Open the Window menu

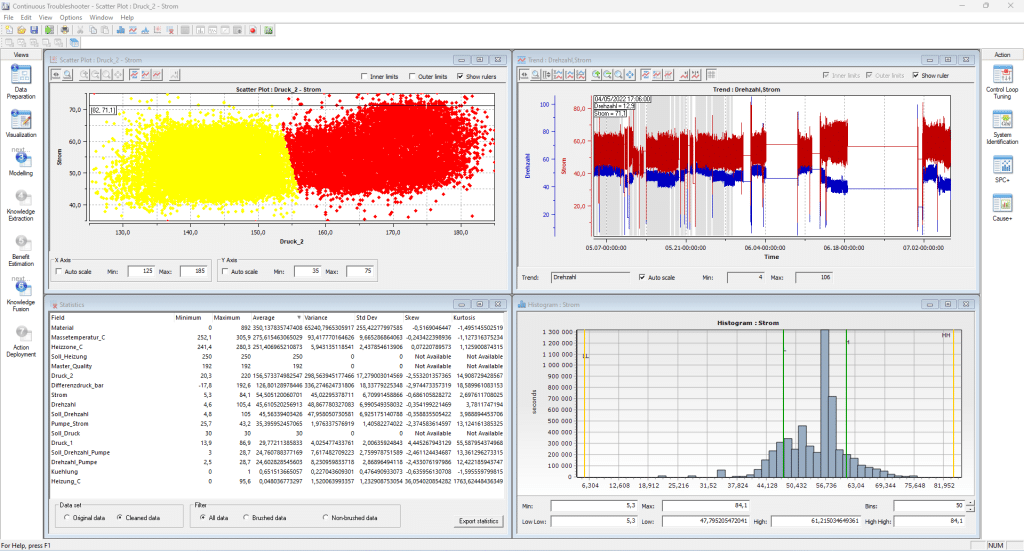101,17
